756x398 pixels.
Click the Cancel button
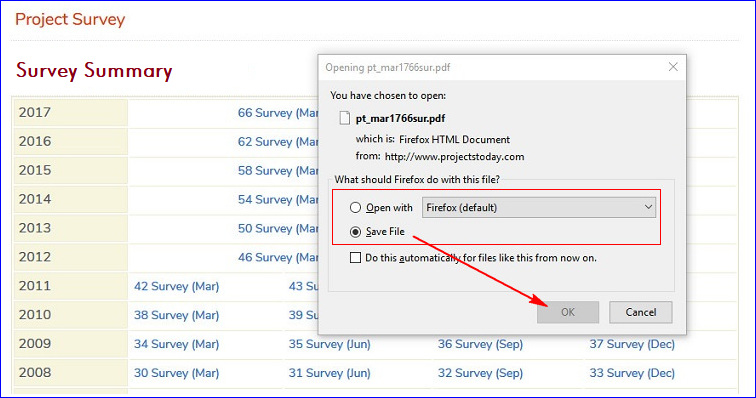pyautogui.click(x=641, y=312)
